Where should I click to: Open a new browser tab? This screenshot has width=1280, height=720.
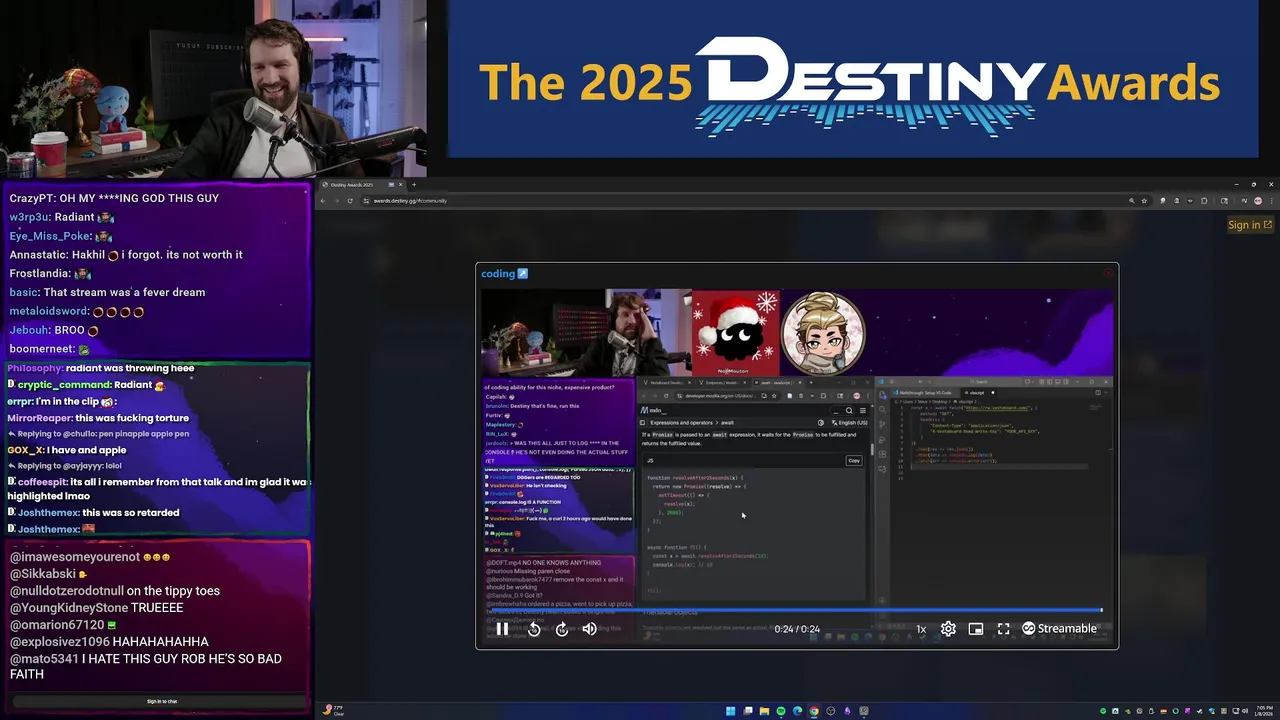[414, 185]
